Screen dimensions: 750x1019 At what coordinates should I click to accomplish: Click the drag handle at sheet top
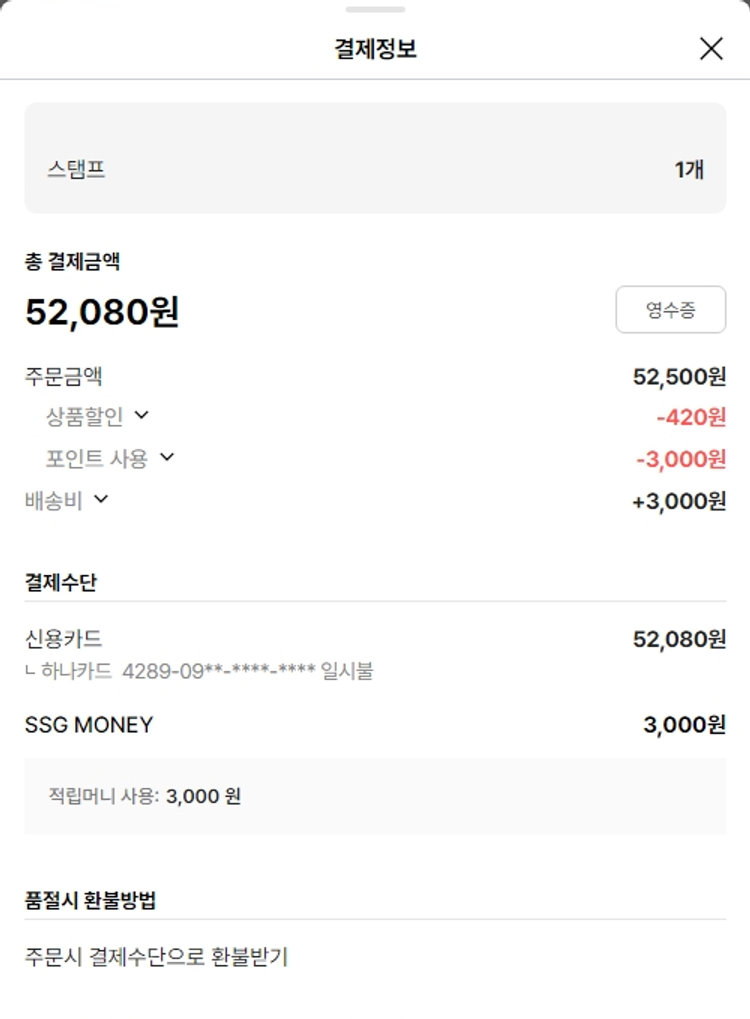coord(375,9)
